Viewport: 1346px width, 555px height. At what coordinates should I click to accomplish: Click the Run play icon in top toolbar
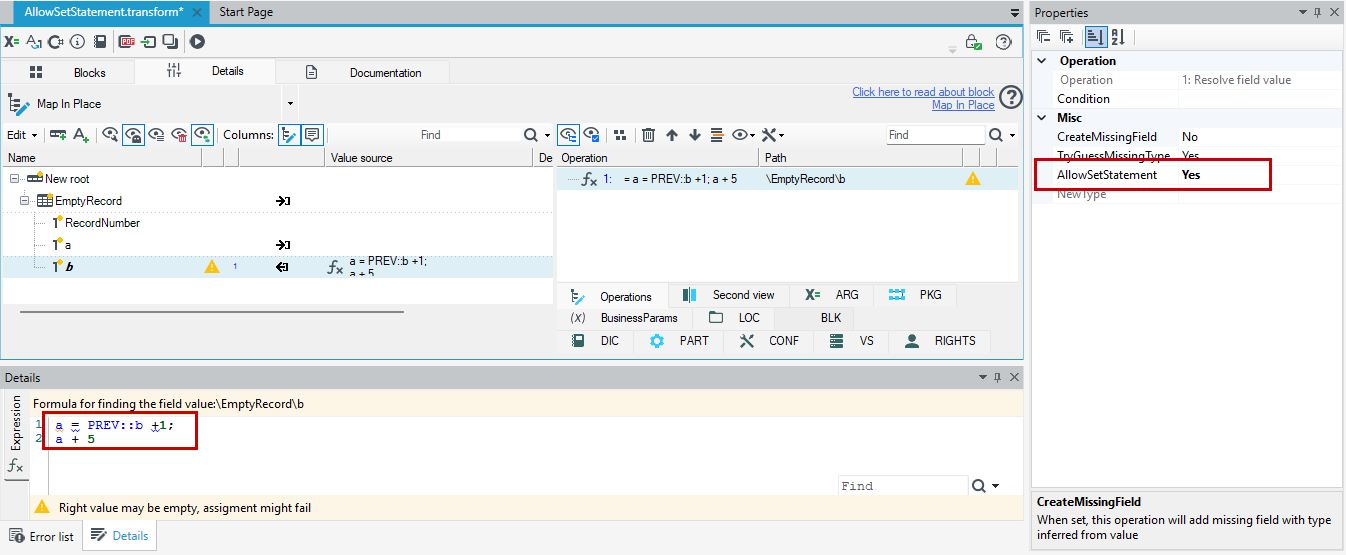click(197, 42)
